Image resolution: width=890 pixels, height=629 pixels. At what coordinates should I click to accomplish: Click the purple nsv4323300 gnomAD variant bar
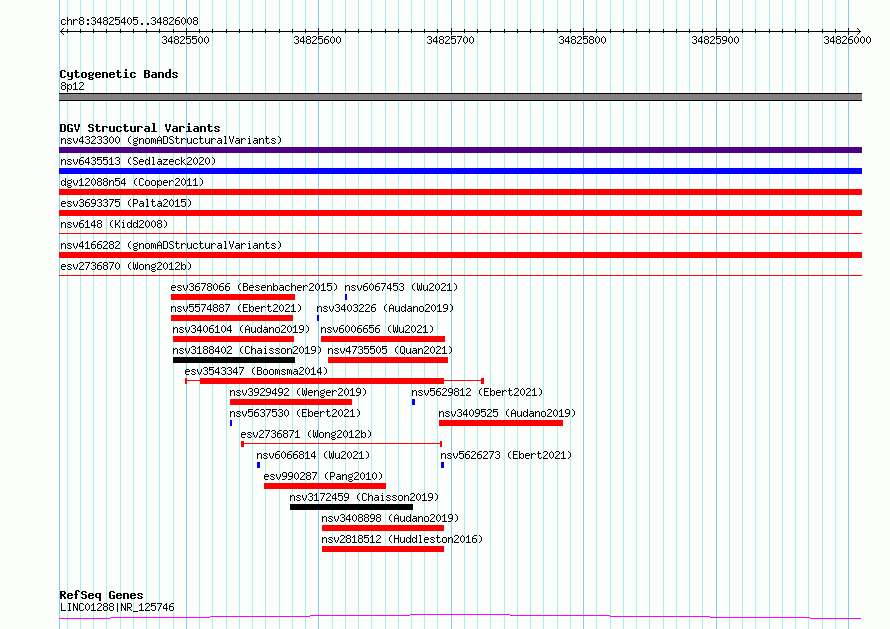click(460, 150)
